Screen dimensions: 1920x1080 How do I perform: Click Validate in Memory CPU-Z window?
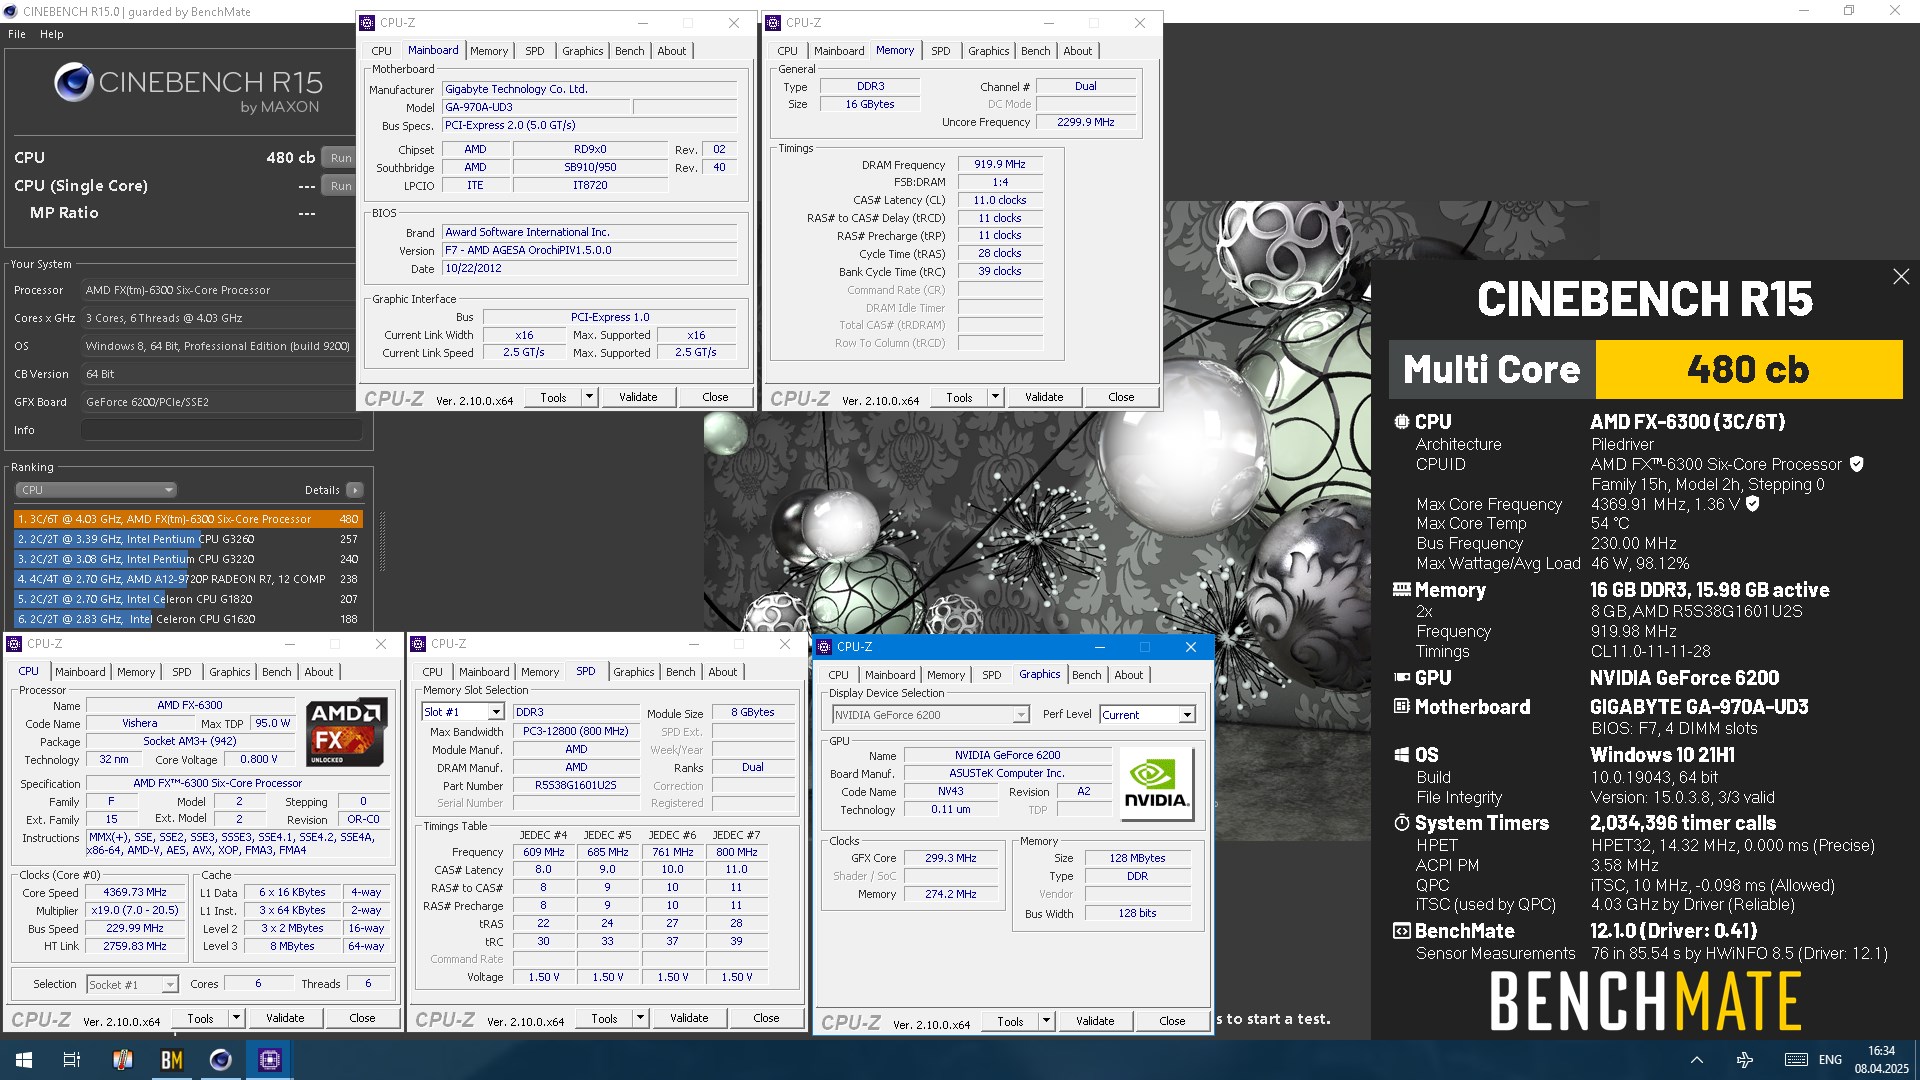(1044, 397)
